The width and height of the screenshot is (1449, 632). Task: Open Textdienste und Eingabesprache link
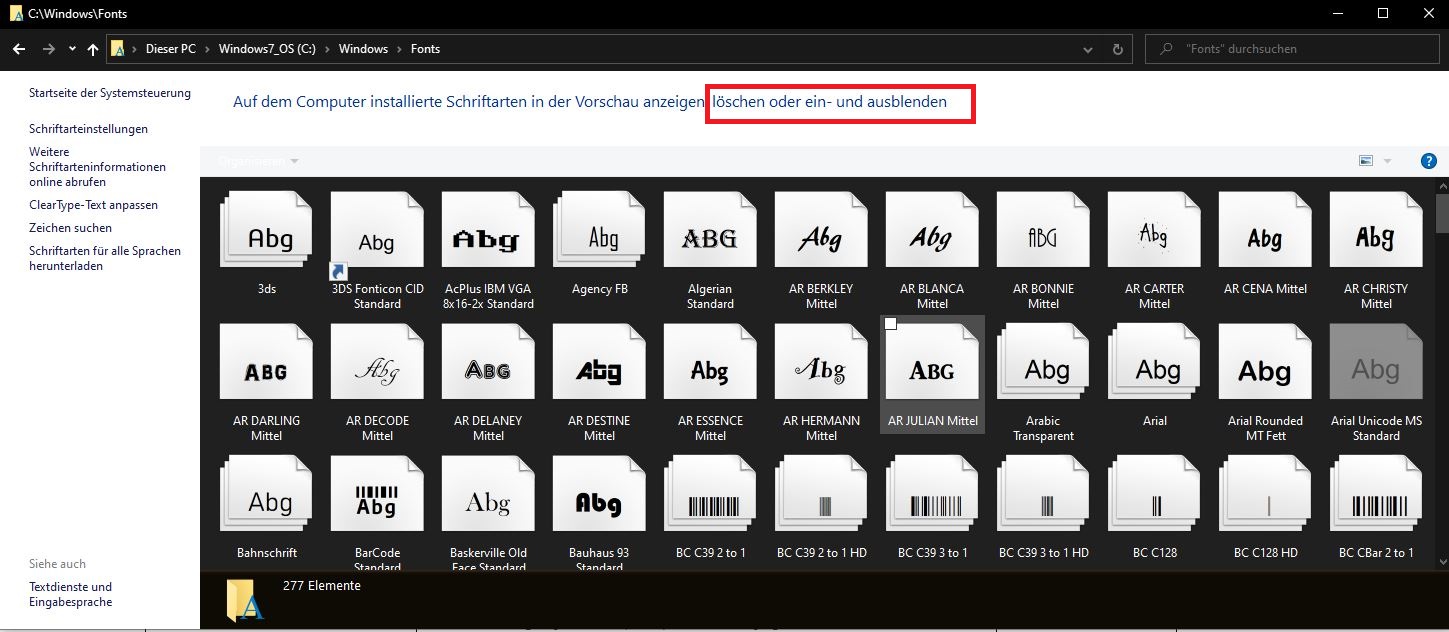pos(71,594)
